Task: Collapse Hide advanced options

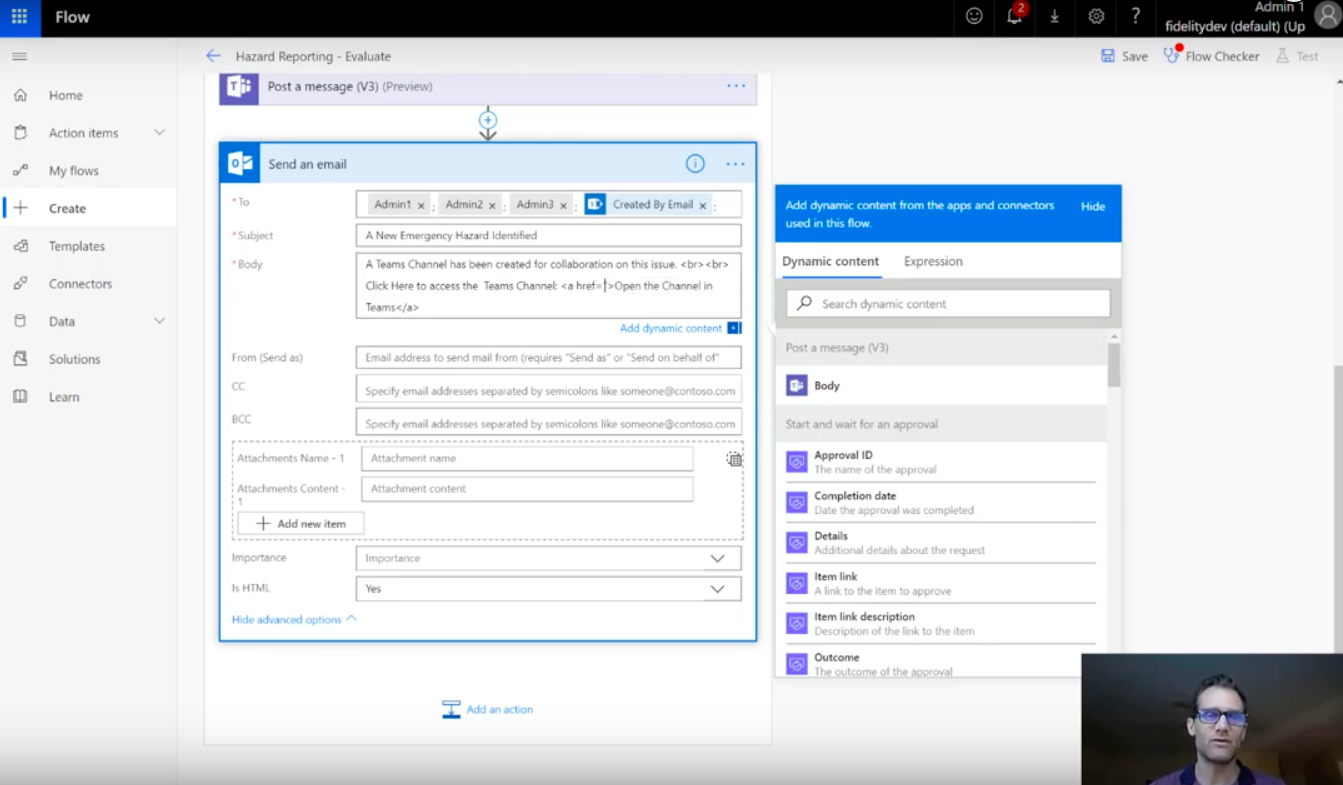Action: click(x=294, y=620)
